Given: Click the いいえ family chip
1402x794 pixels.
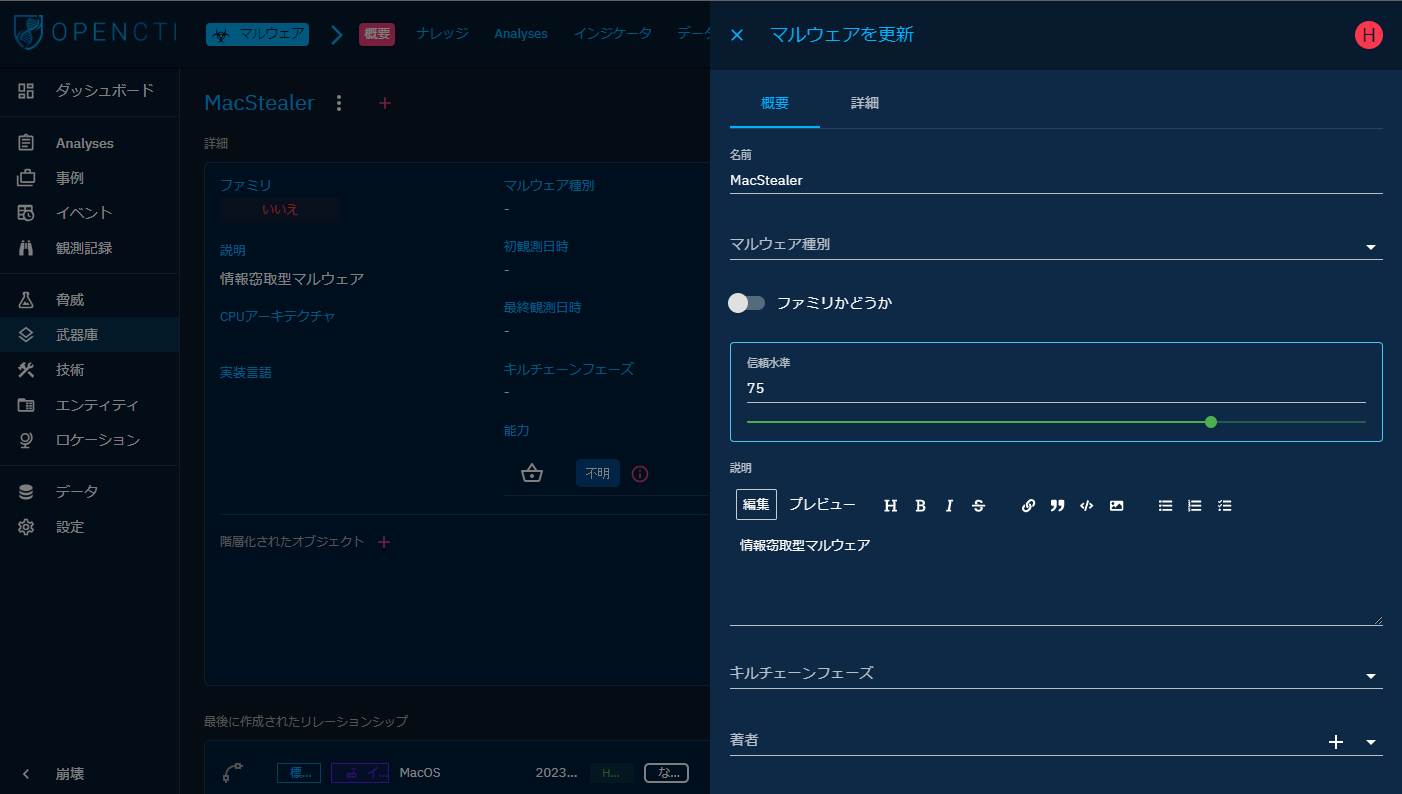Looking at the screenshot, I should click(280, 210).
